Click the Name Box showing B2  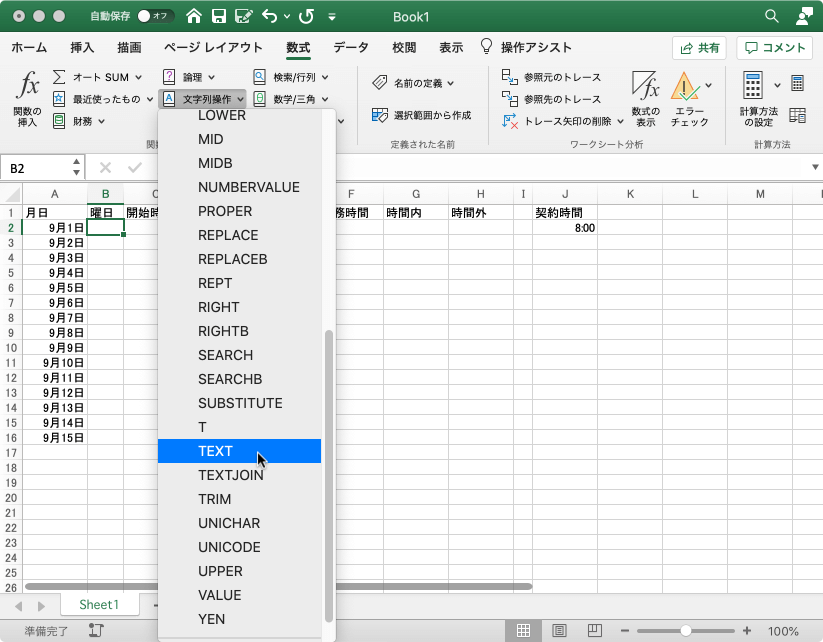pyautogui.click(x=37, y=169)
